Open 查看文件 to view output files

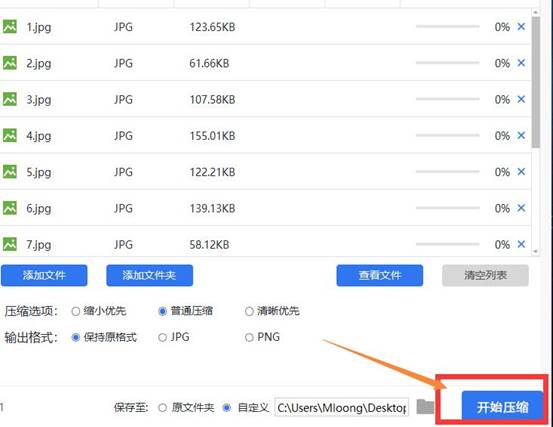point(379,275)
